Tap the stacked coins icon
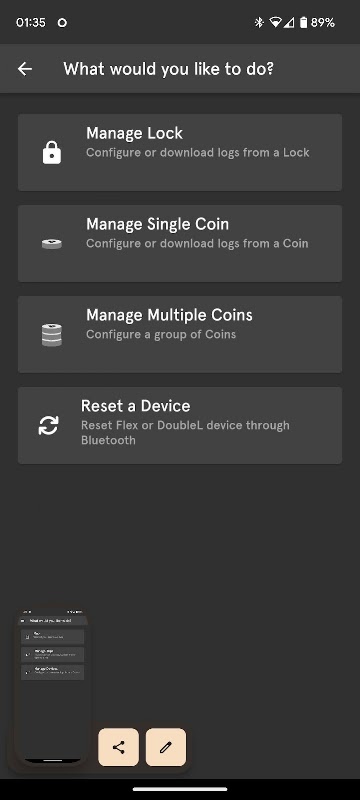This screenshot has width=360, height=800. click(x=52, y=335)
